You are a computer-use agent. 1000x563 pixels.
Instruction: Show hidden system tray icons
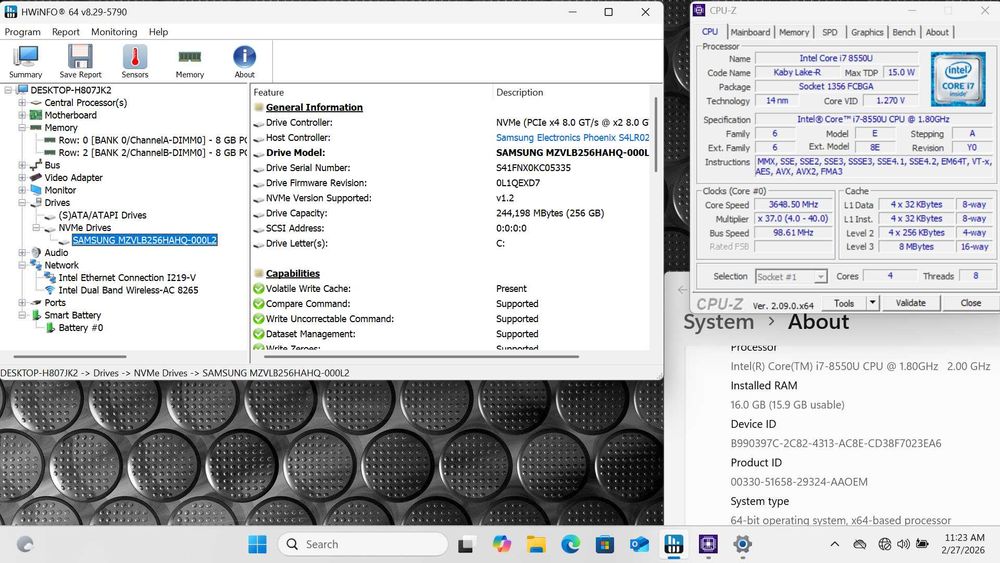point(834,545)
